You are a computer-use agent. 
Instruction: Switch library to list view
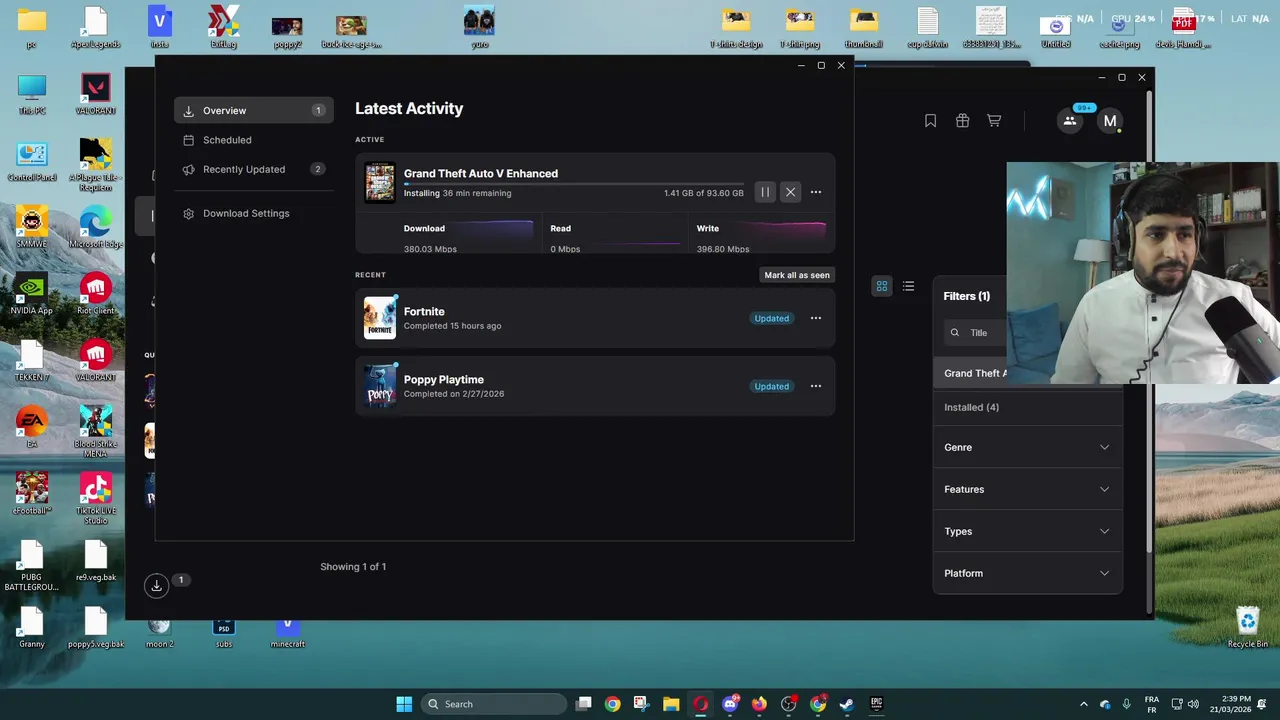908,286
